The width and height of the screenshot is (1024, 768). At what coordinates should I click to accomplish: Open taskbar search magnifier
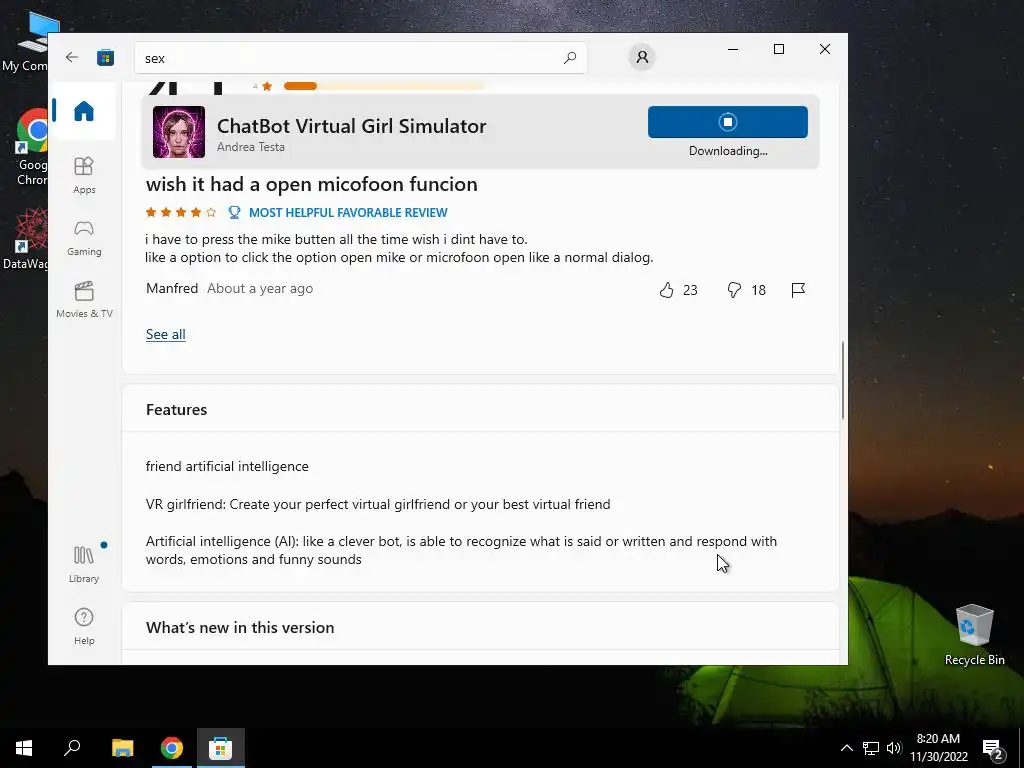(72, 748)
